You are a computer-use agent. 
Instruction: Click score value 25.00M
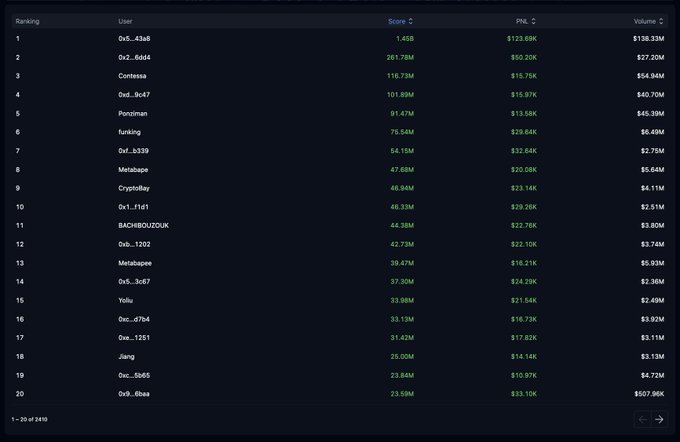[402, 357]
